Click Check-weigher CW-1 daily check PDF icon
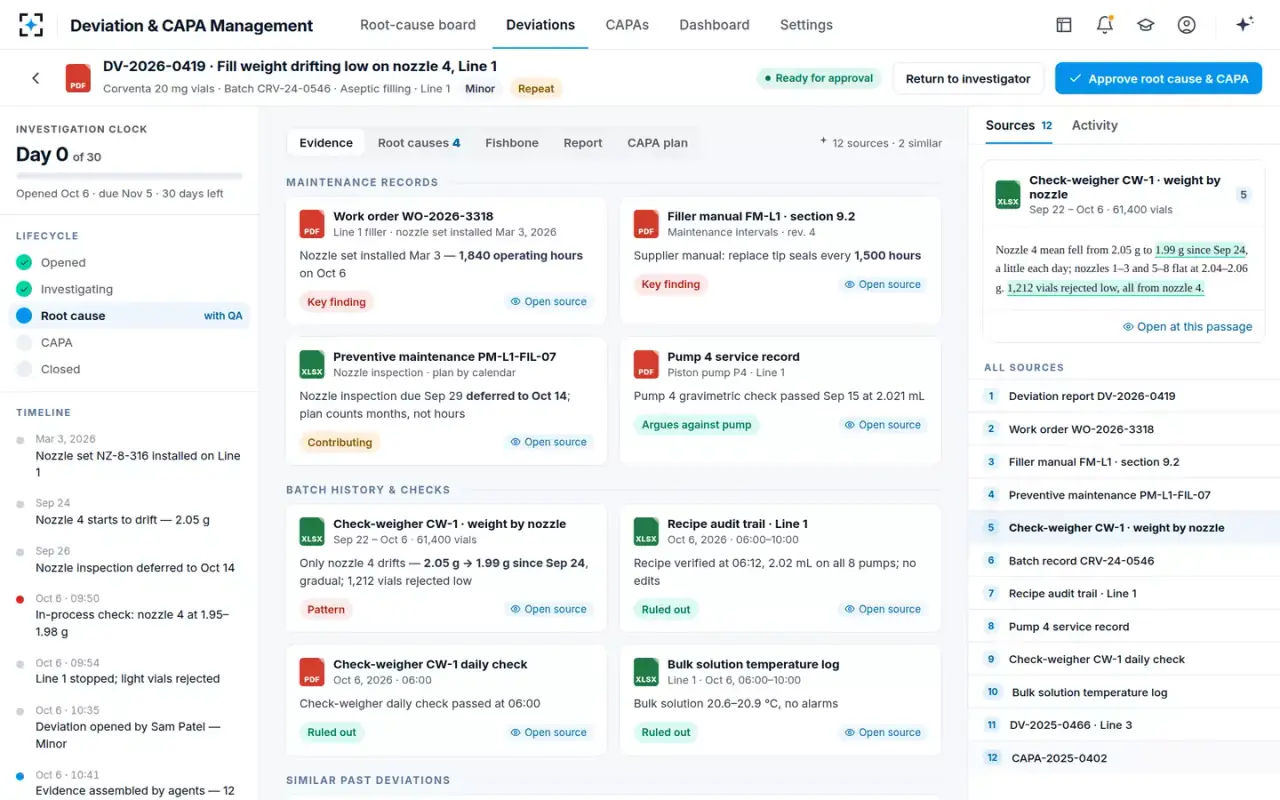Image resolution: width=1280 pixels, height=800 pixels. (x=312, y=671)
